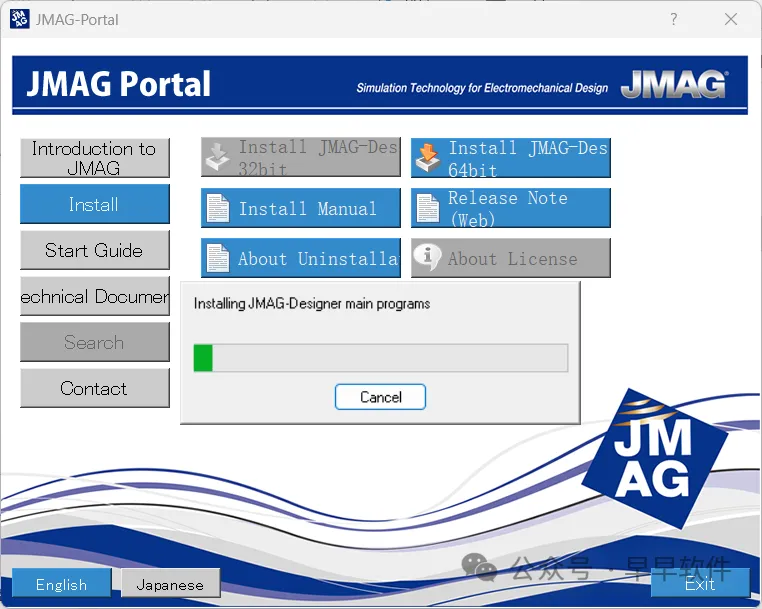This screenshot has width=762, height=609.
Task: Click the info bubble icon beside About License
Action: 427,256
